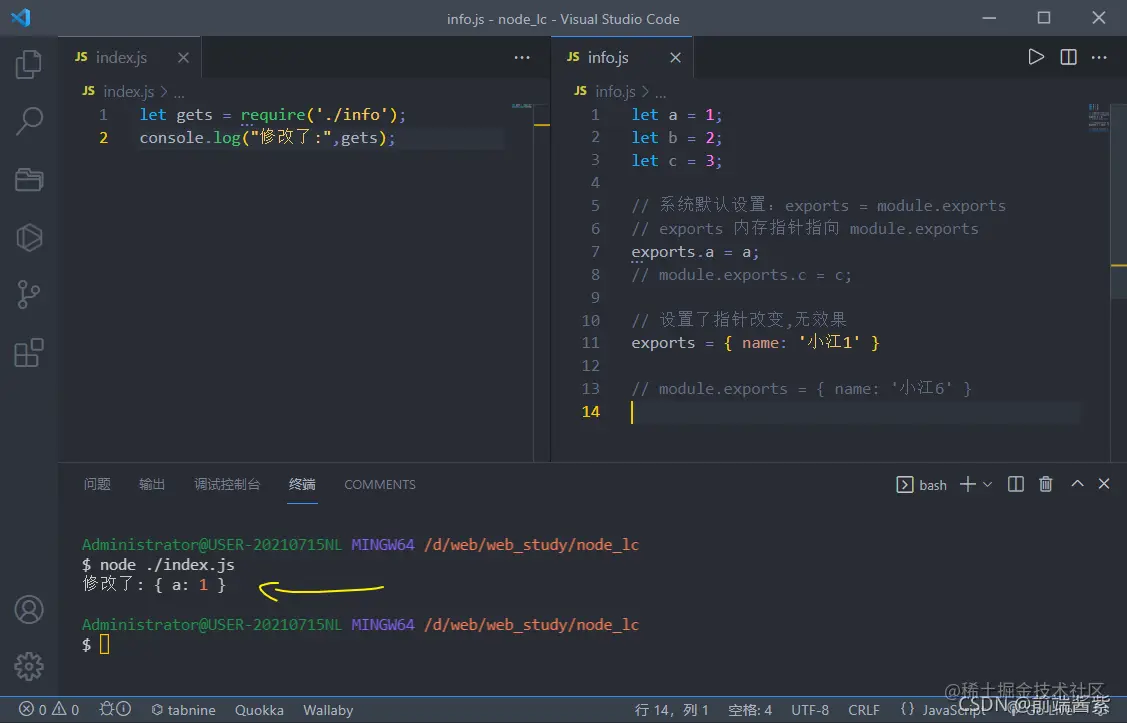
Task: Click the require('./info') call in index.js
Action: 318,115
